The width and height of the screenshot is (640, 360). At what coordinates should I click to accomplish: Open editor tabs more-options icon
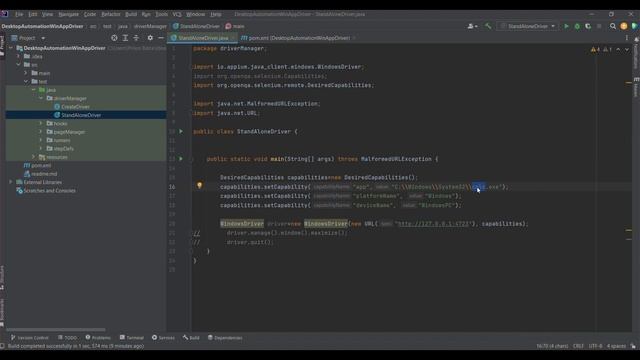tap(627, 38)
